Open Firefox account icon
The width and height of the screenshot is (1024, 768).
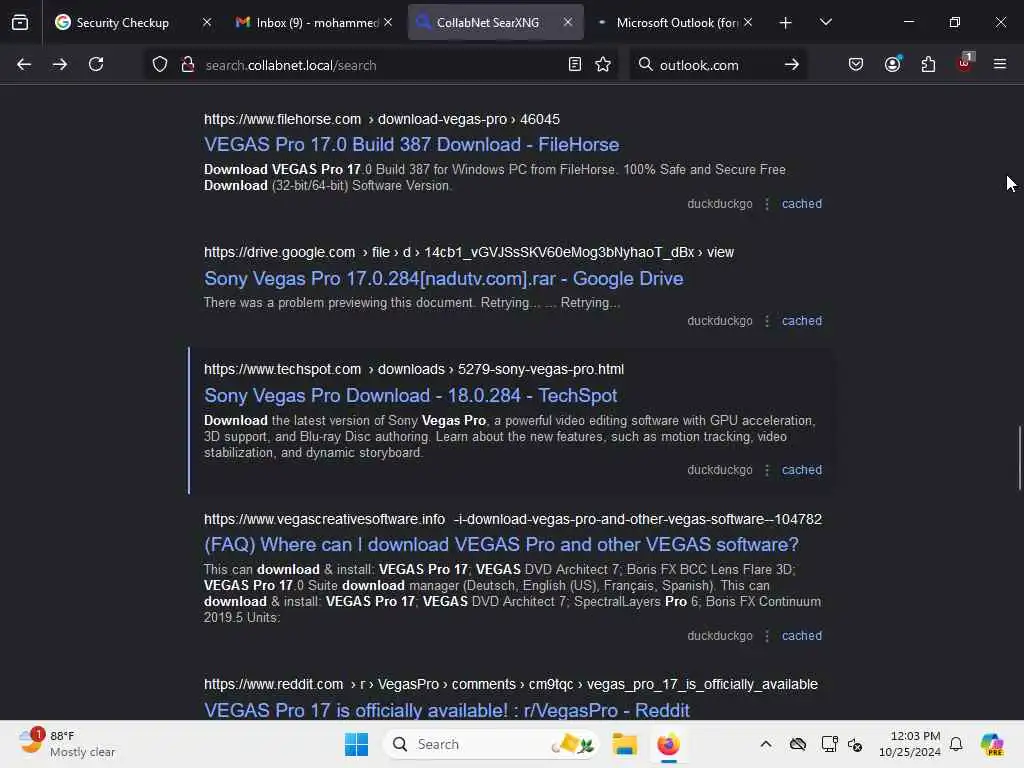coord(892,64)
